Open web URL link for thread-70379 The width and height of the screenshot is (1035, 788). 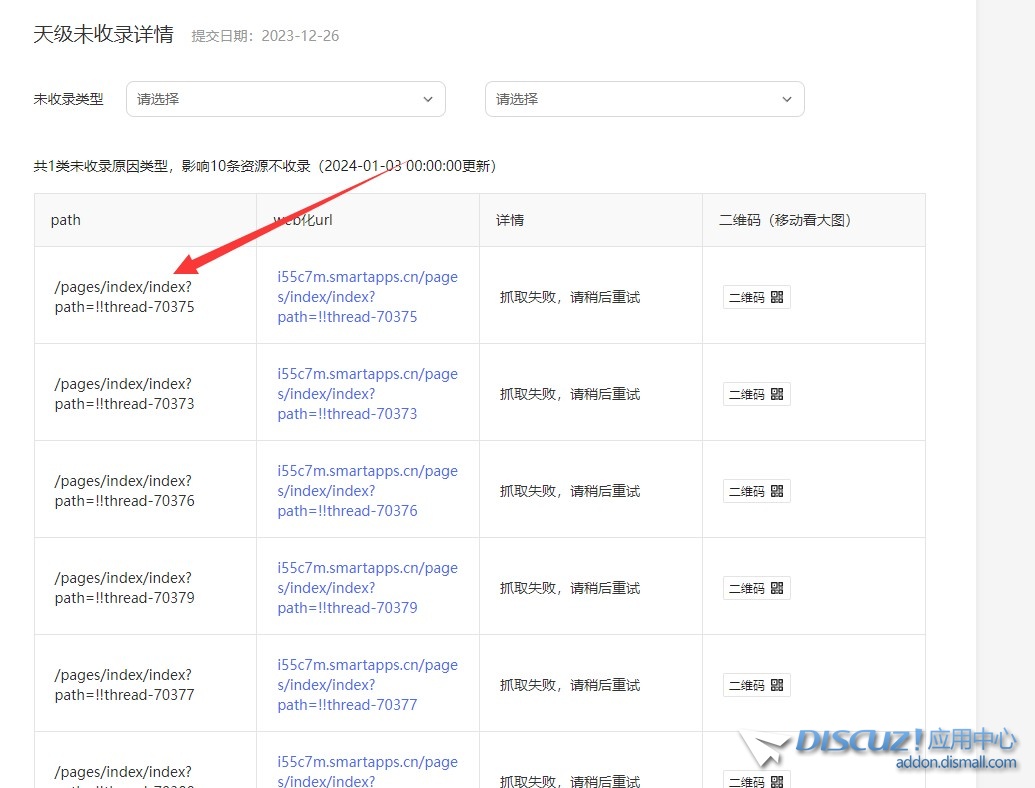(x=368, y=588)
